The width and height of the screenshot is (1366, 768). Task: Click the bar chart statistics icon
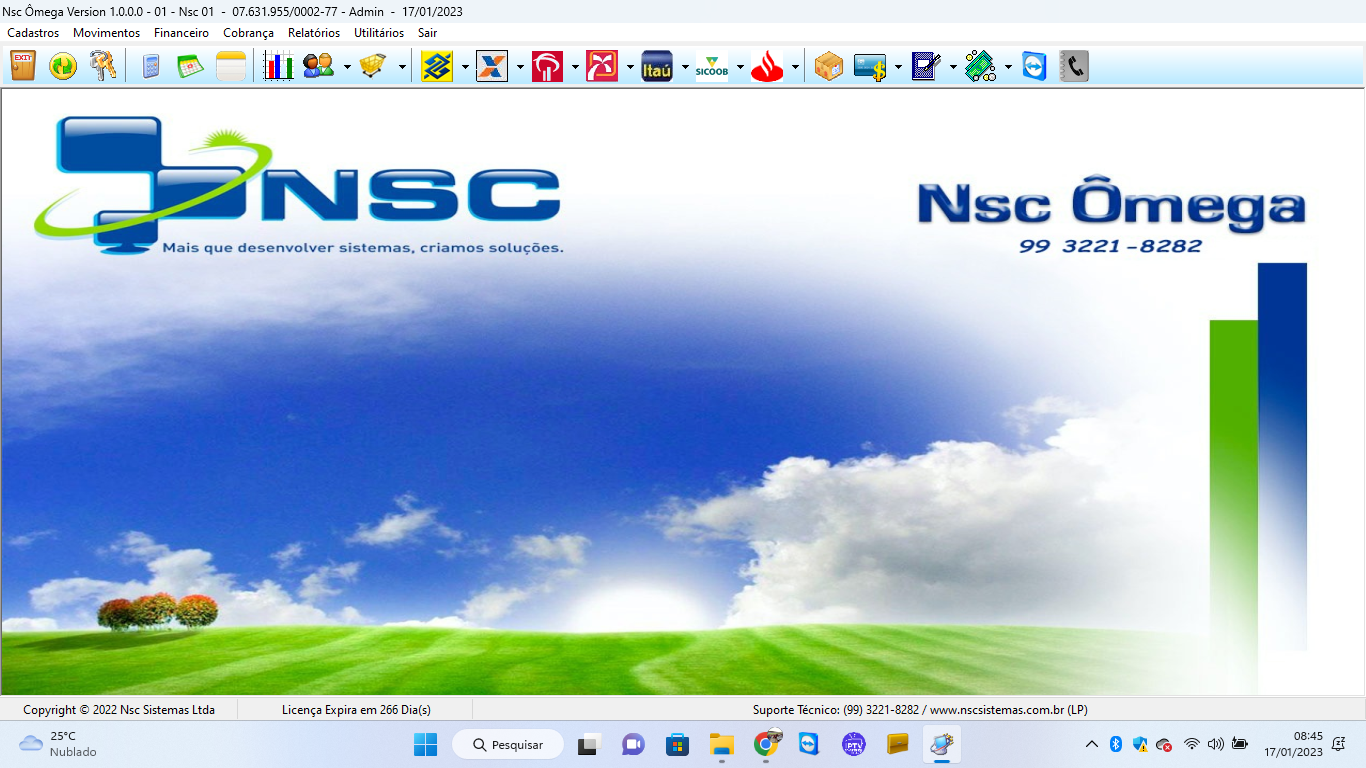[279, 66]
